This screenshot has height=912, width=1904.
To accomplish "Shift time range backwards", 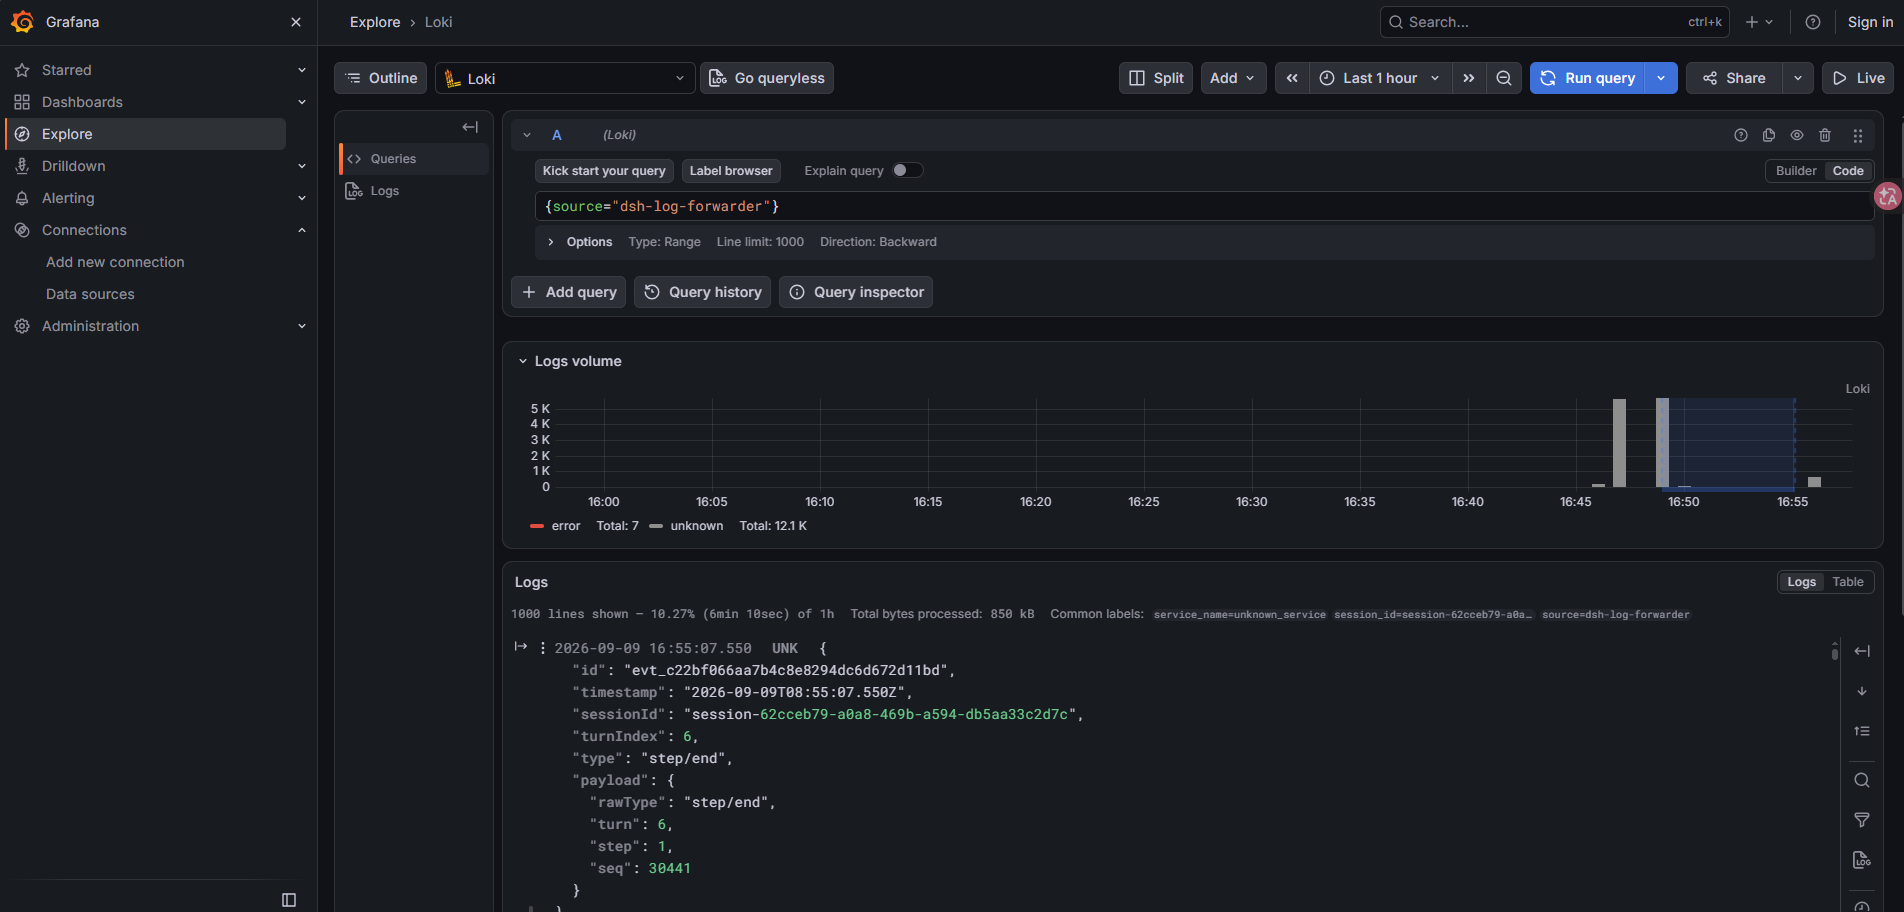I will (x=1292, y=78).
